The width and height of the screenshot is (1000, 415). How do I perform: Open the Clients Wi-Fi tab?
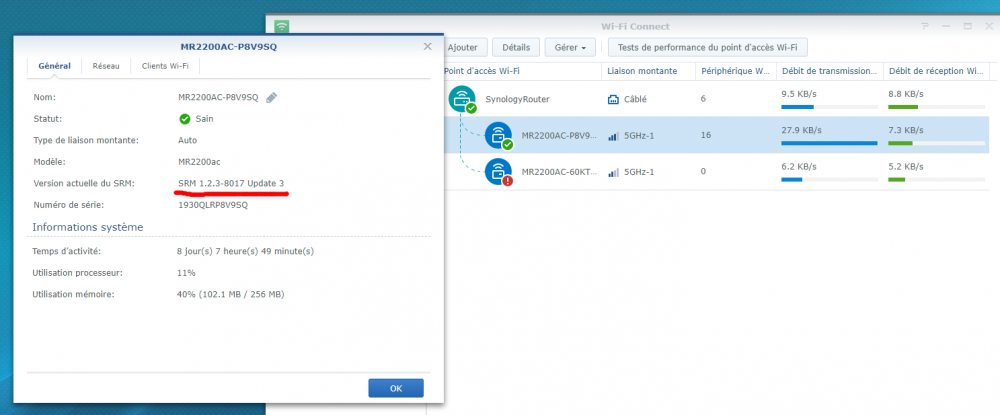(165, 66)
